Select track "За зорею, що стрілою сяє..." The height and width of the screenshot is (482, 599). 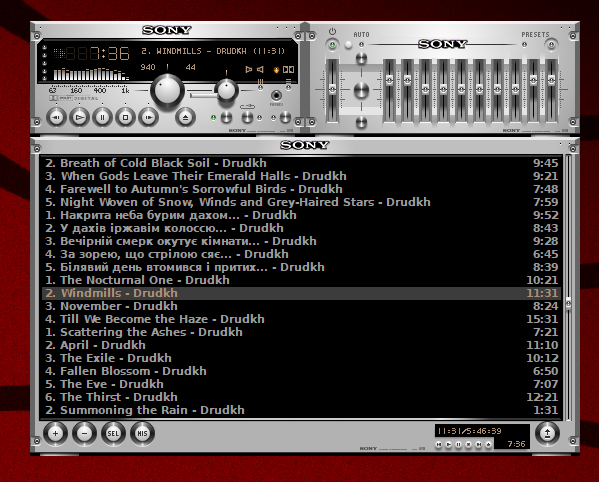(x=301, y=254)
